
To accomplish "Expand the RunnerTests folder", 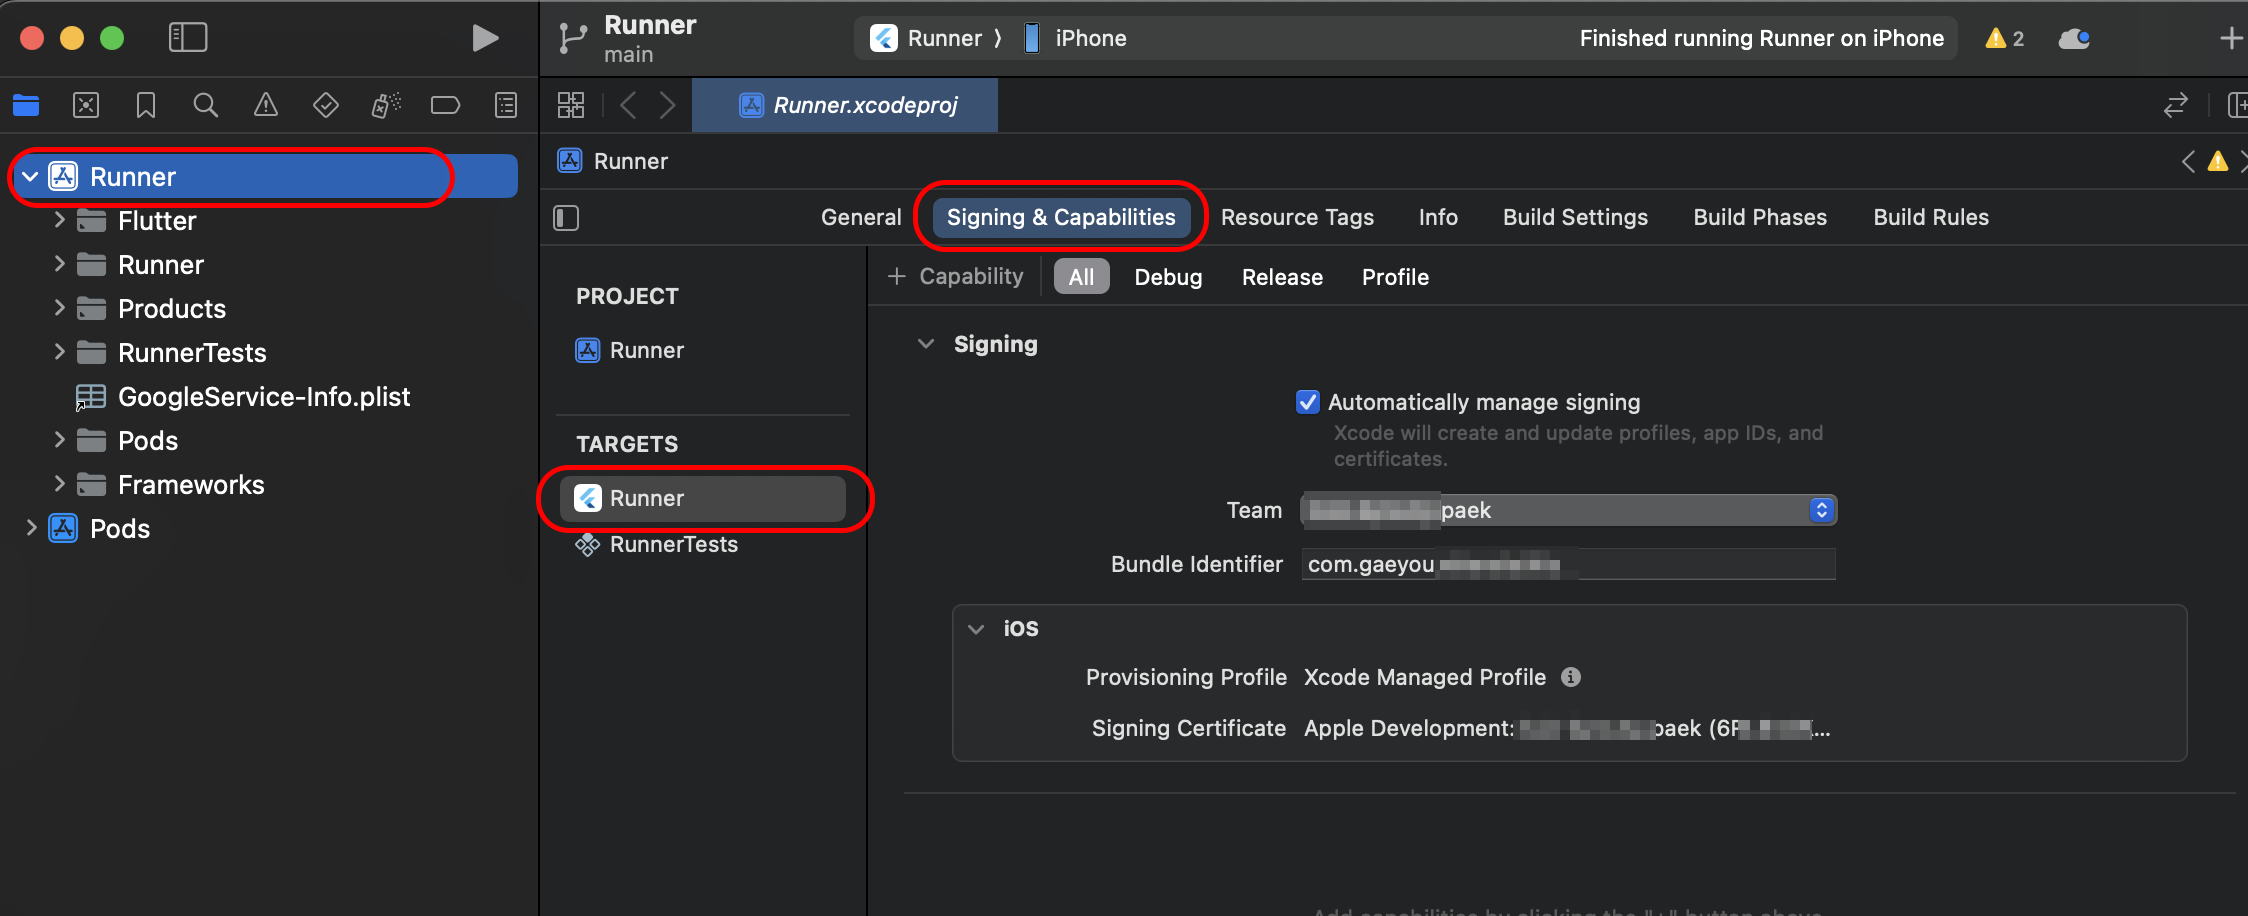I will (x=59, y=352).
